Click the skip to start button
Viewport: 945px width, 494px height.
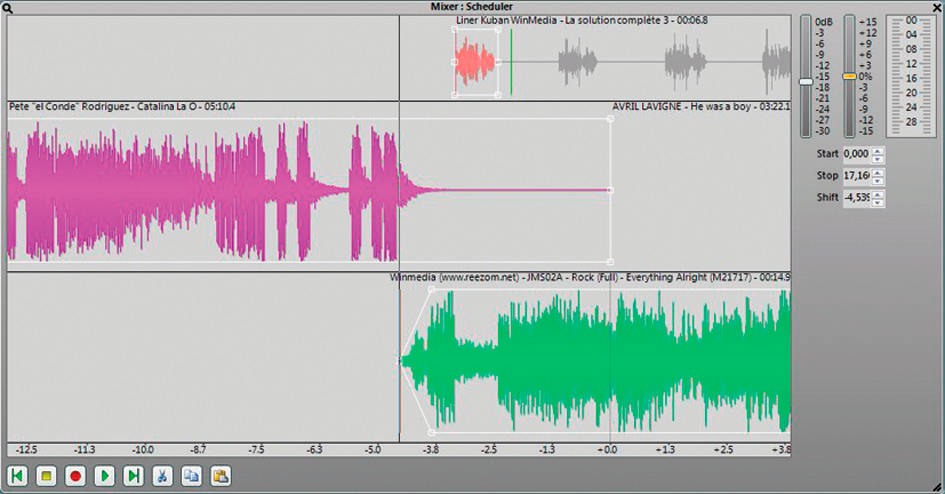(x=17, y=476)
